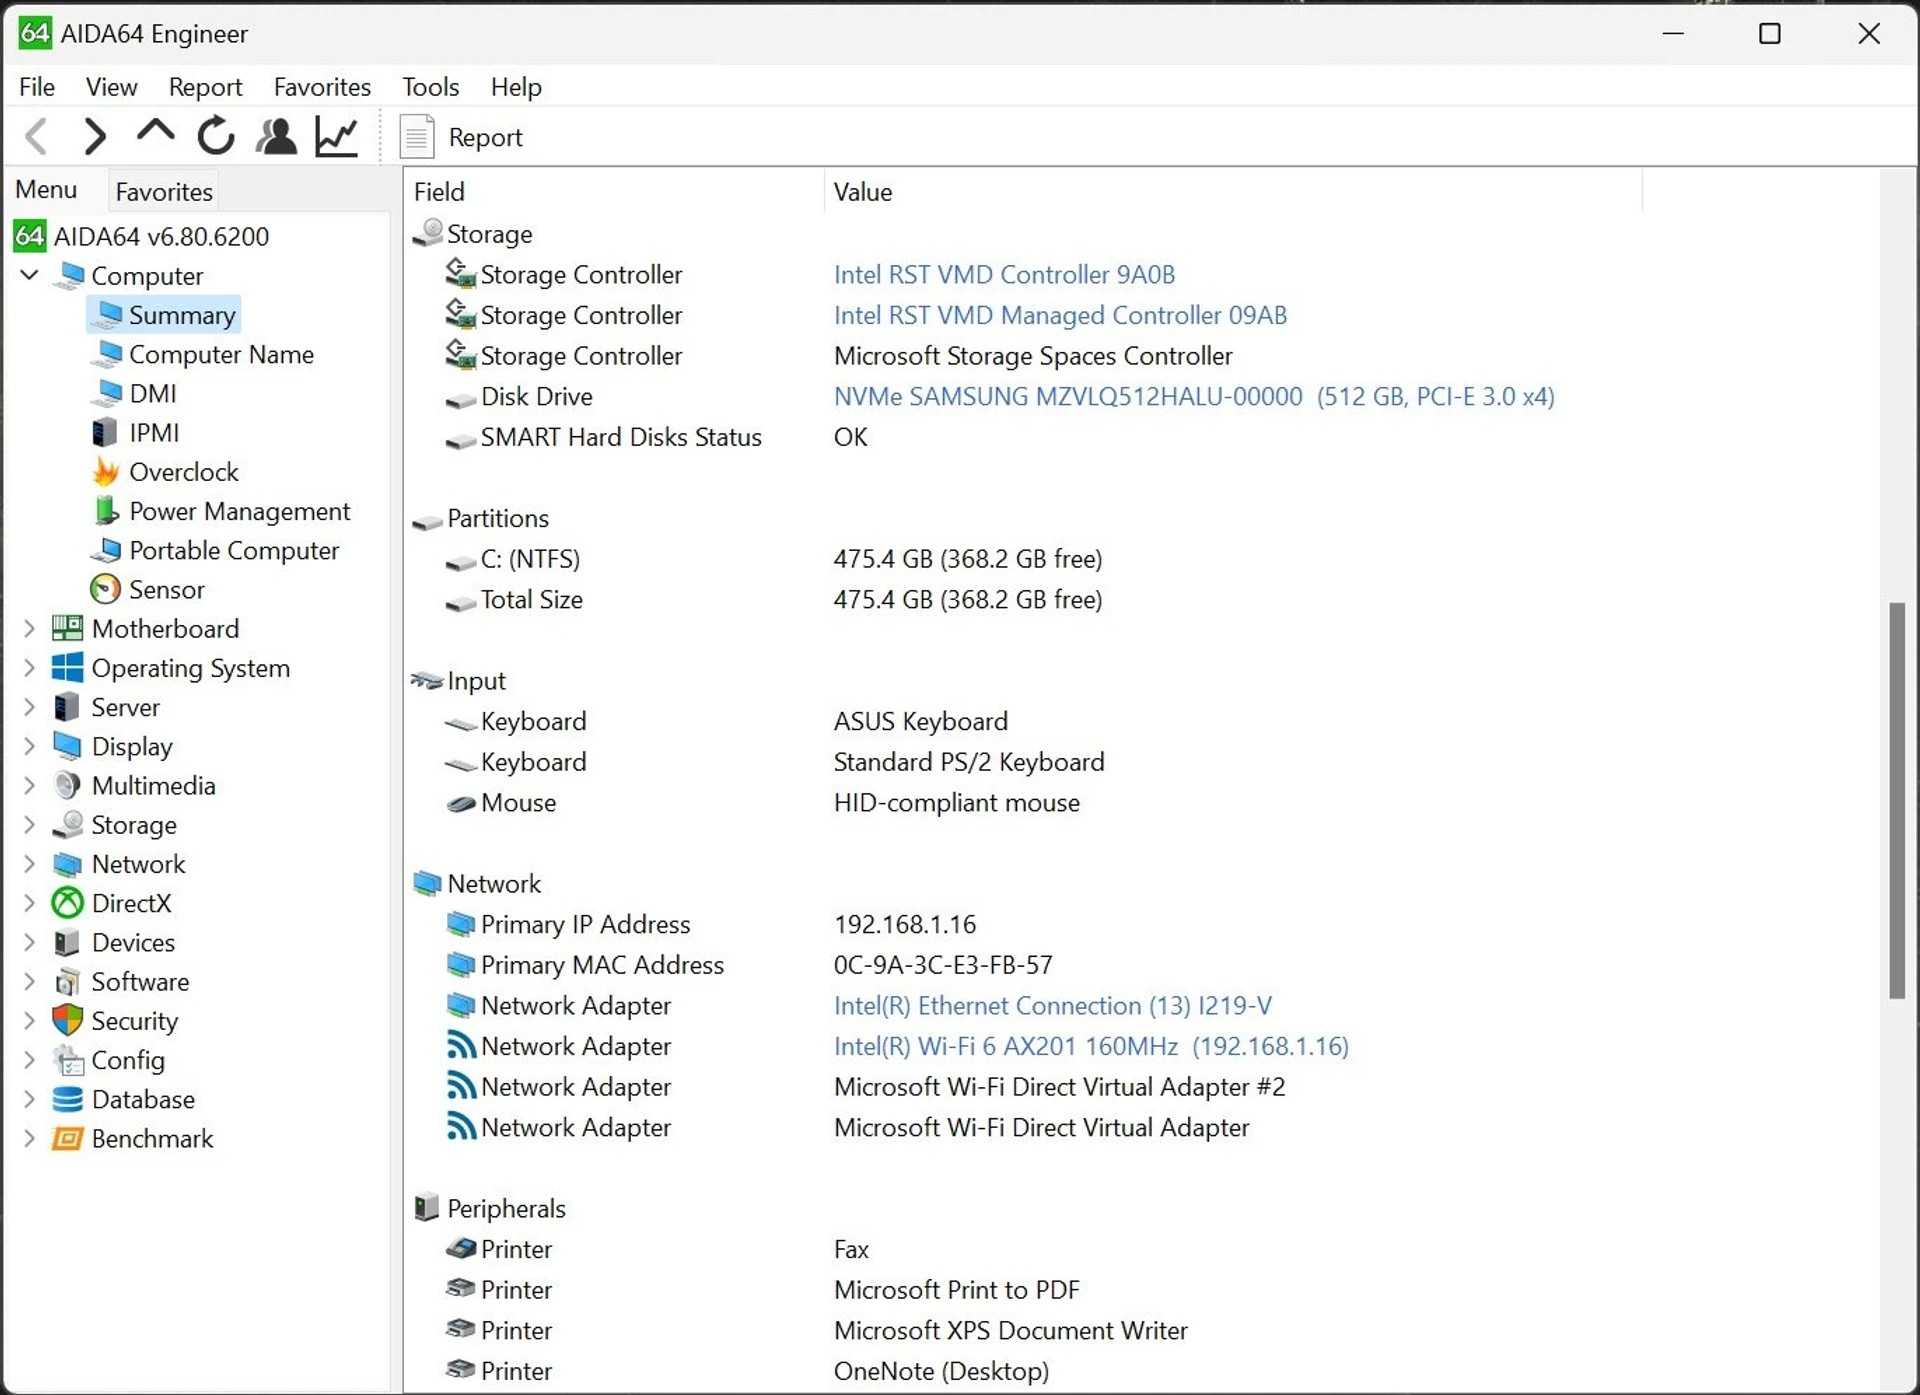
Task: Click the forward navigation arrow icon
Action: coord(94,136)
